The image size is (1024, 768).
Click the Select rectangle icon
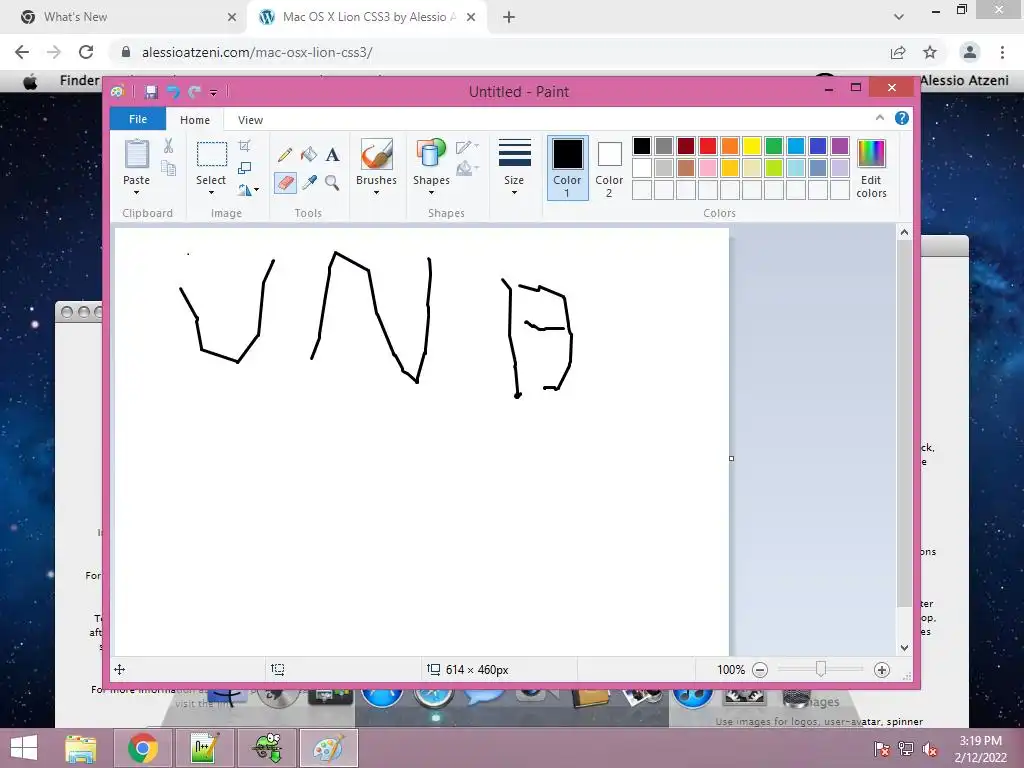pos(212,155)
